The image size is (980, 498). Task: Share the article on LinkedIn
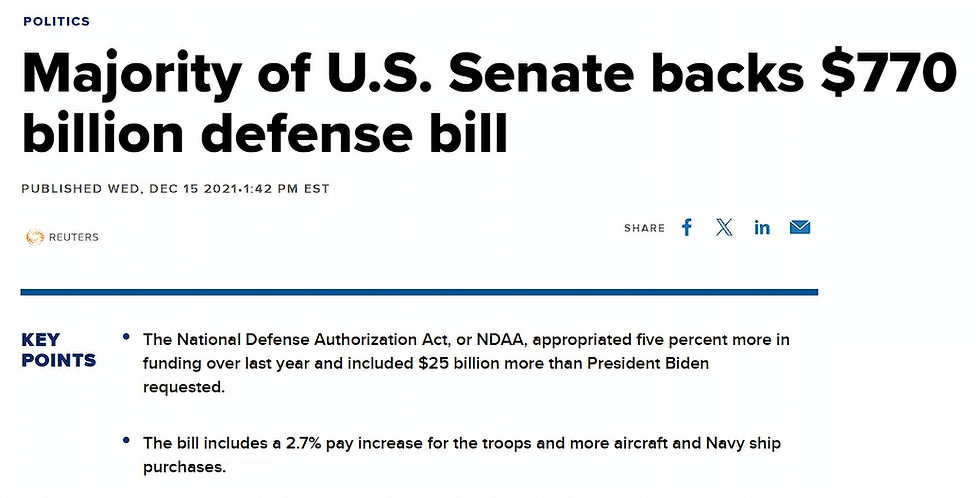(x=762, y=228)
